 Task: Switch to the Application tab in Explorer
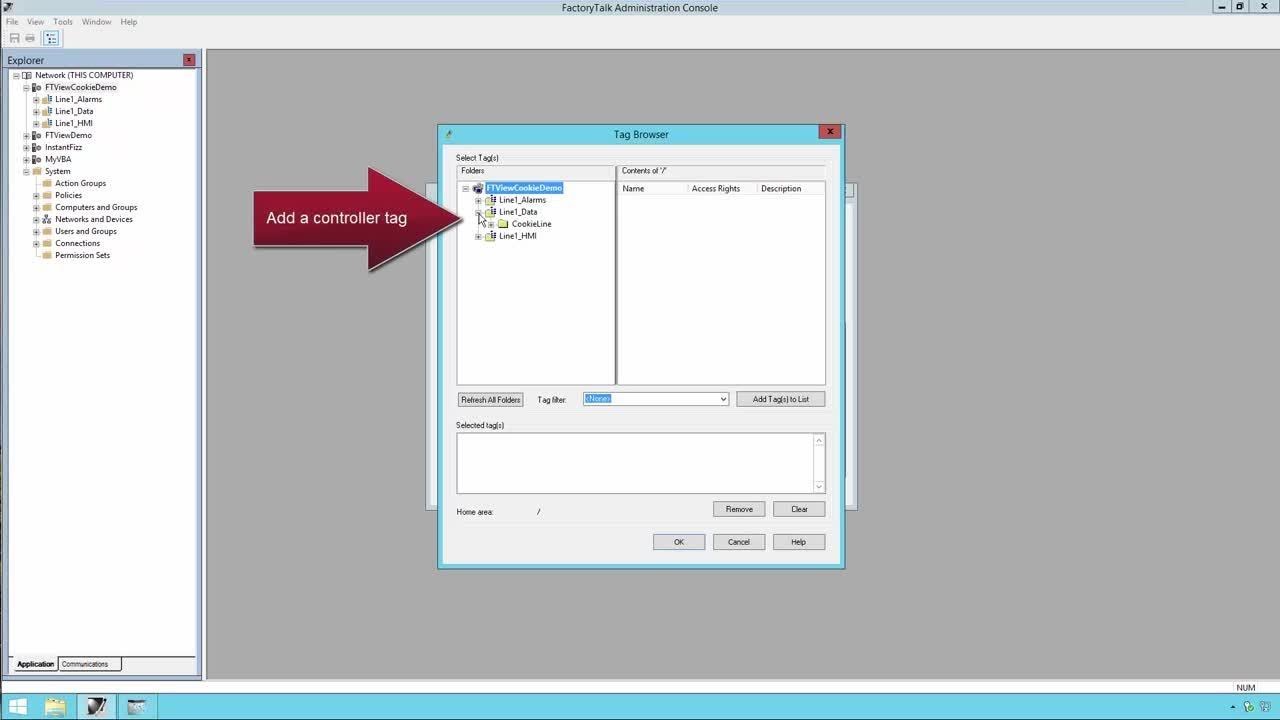[x=35, y=664]
